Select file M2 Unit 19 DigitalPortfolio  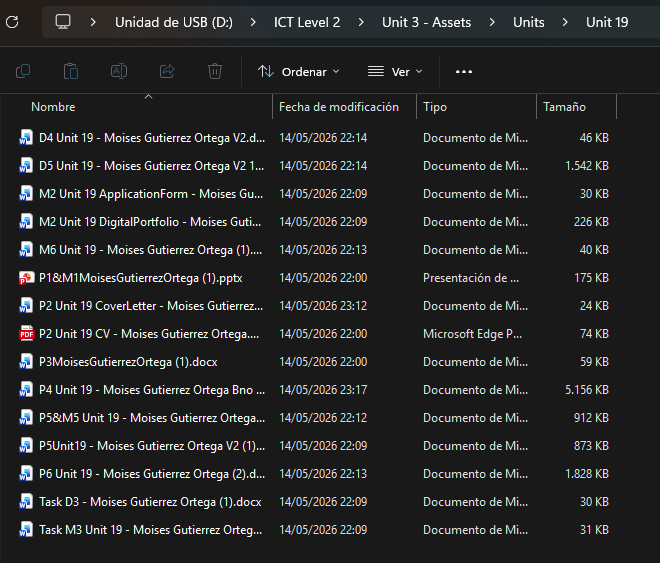tap(150, 222)
